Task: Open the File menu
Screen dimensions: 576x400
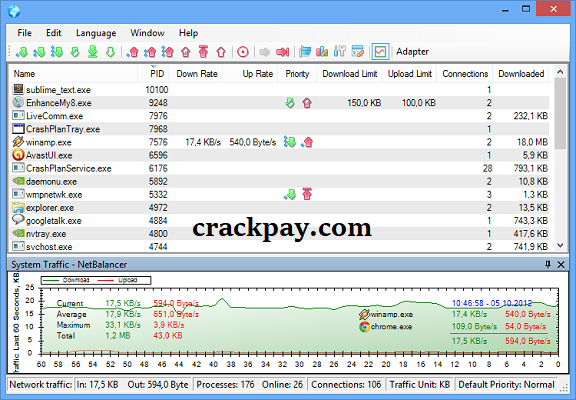Action: click(25, 33)
